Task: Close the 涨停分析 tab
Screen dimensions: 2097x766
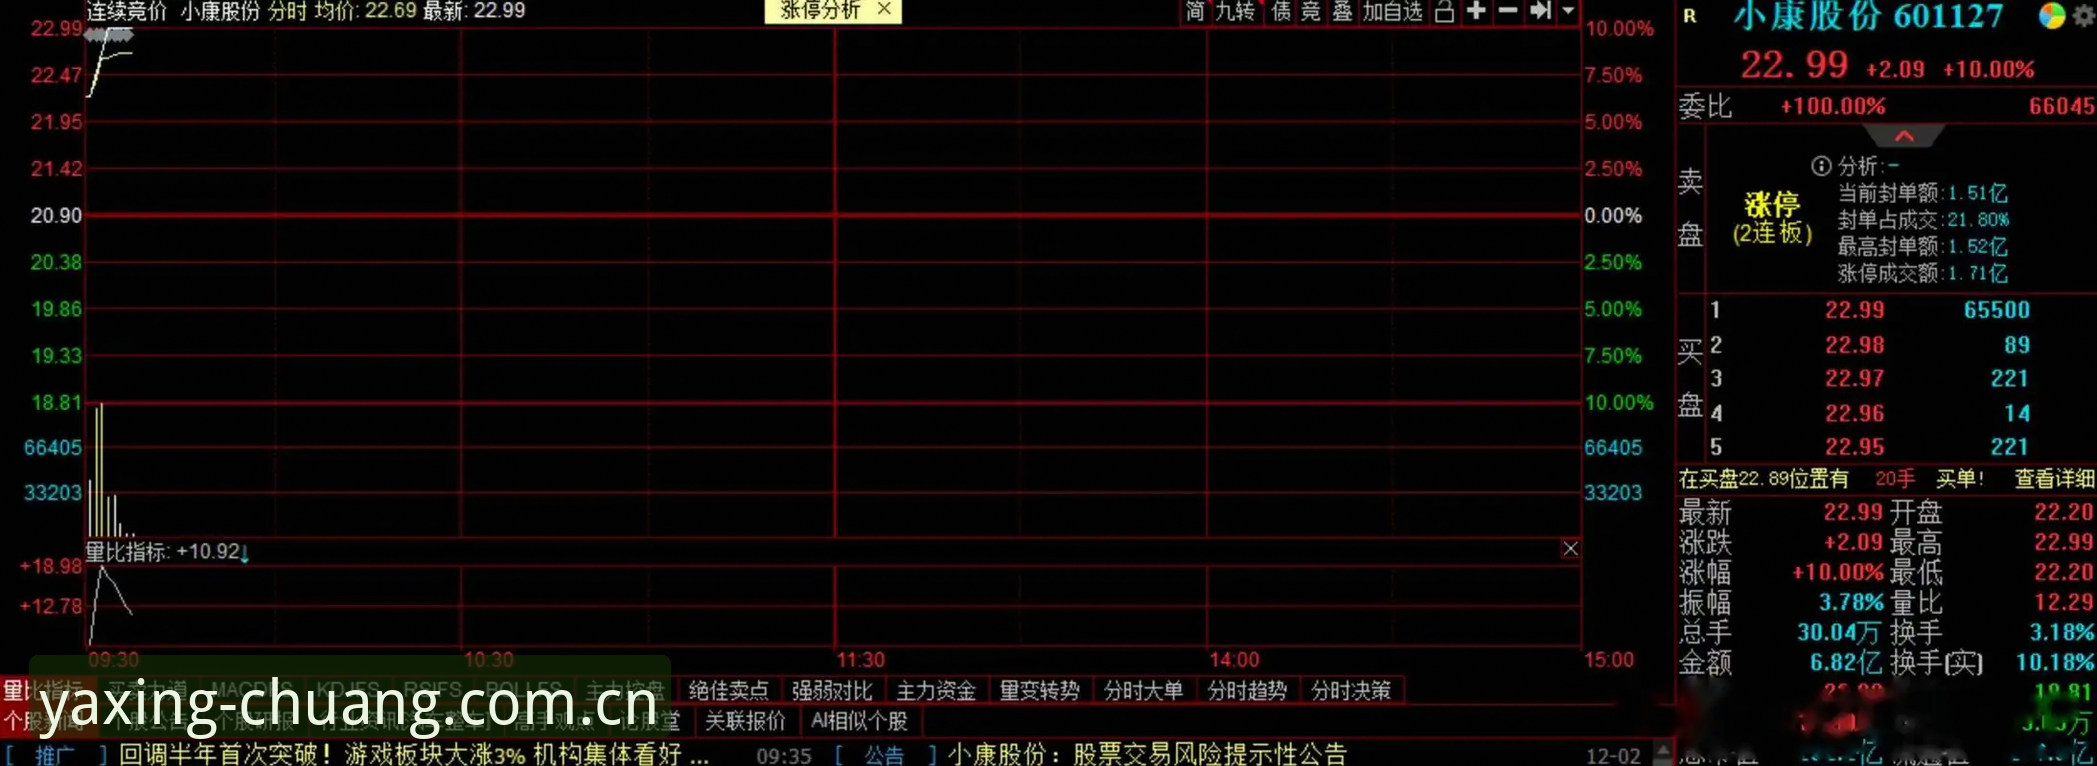Action: 884,9
